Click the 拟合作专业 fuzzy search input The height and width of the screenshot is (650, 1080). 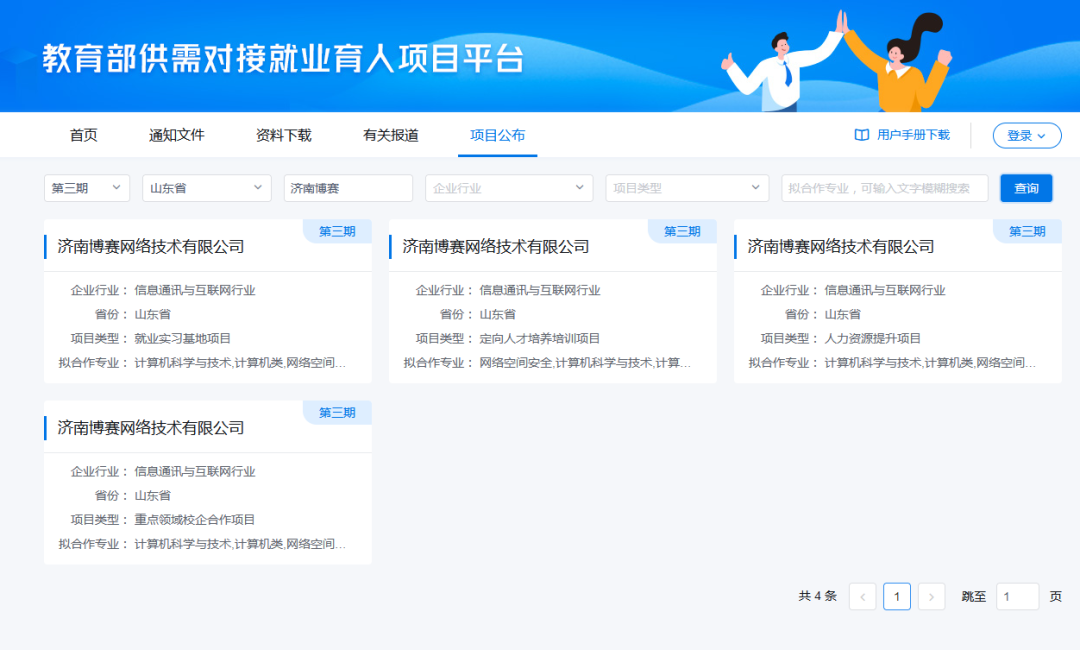click(884, 188)
